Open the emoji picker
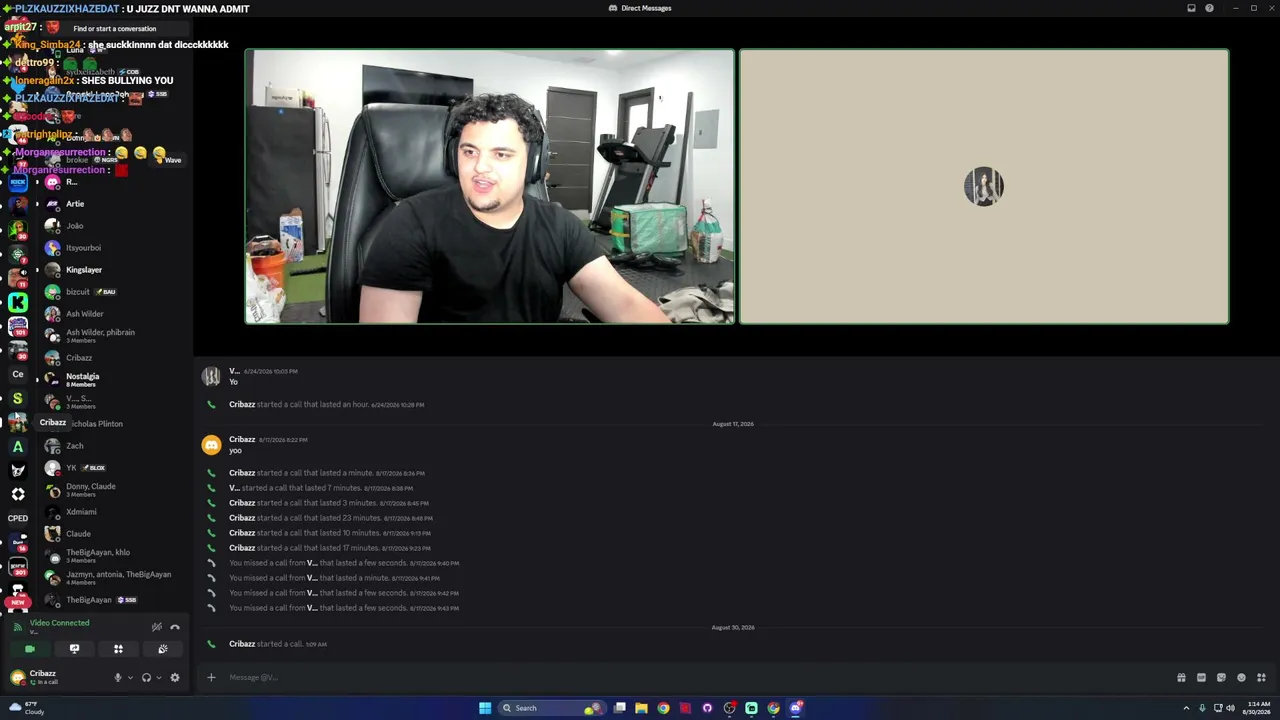The height and width of the screenshot is (720, 1280). click(x=1241, y=677)
